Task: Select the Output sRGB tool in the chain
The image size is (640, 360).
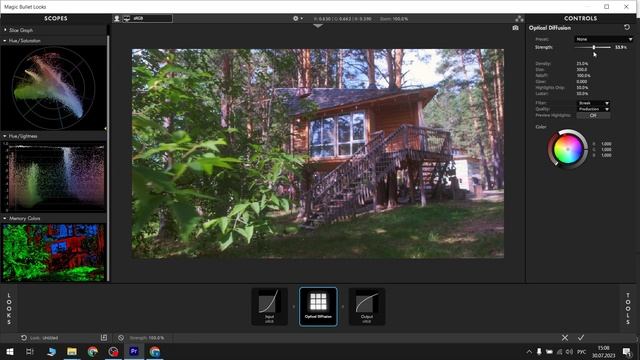Action: click(367, 307)
